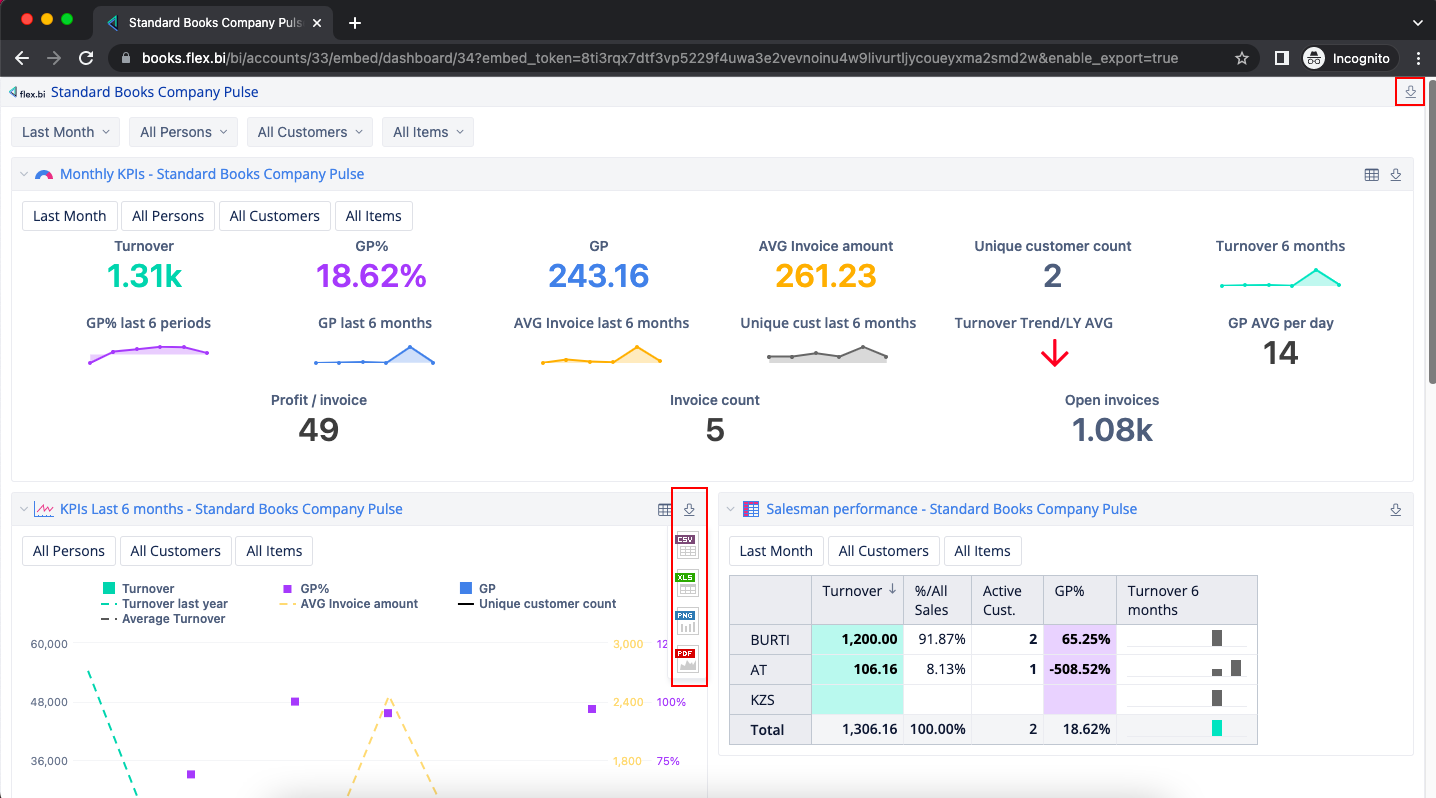Open a new browser tab
Viewport: 1436px width, 798px height.
[x=355, y=22]
